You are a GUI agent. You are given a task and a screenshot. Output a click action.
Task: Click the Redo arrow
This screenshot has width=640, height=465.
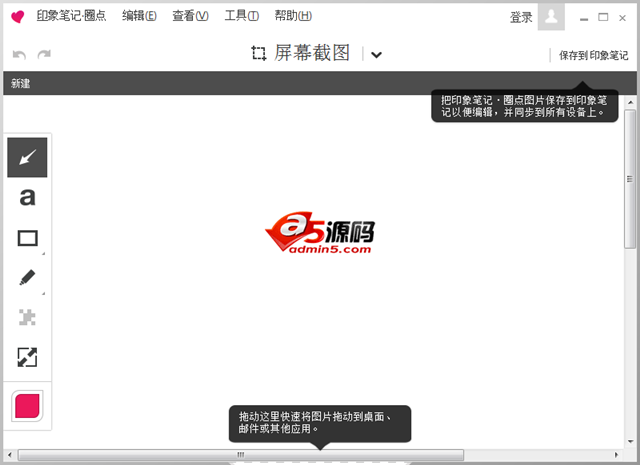click(x=44, y=54)
